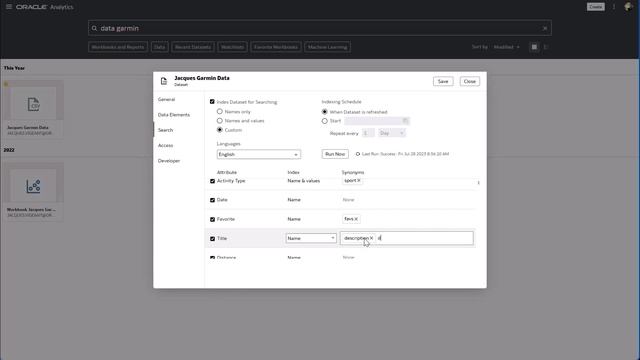Viewport: 640px width, 360px height.
Task: Click the Last Run Success status text
Action: pos(405,154)
